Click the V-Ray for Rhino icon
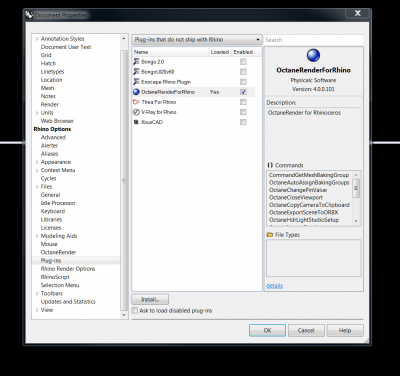This screenshot has width=400, height=376. (136, 112)
